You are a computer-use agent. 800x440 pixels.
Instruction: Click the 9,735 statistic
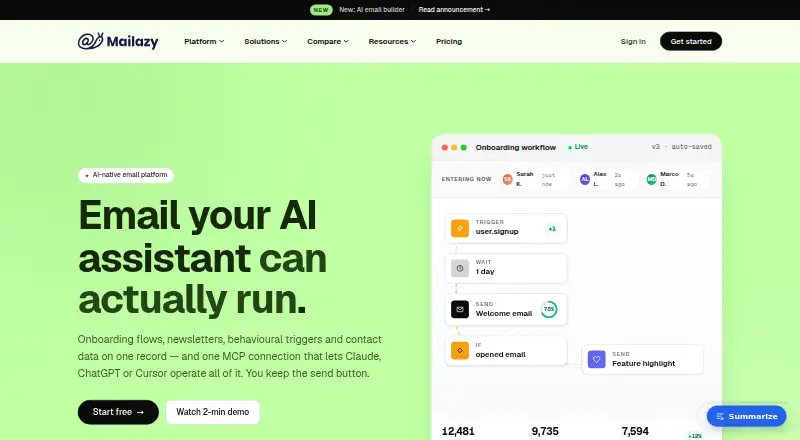[545, 431]
